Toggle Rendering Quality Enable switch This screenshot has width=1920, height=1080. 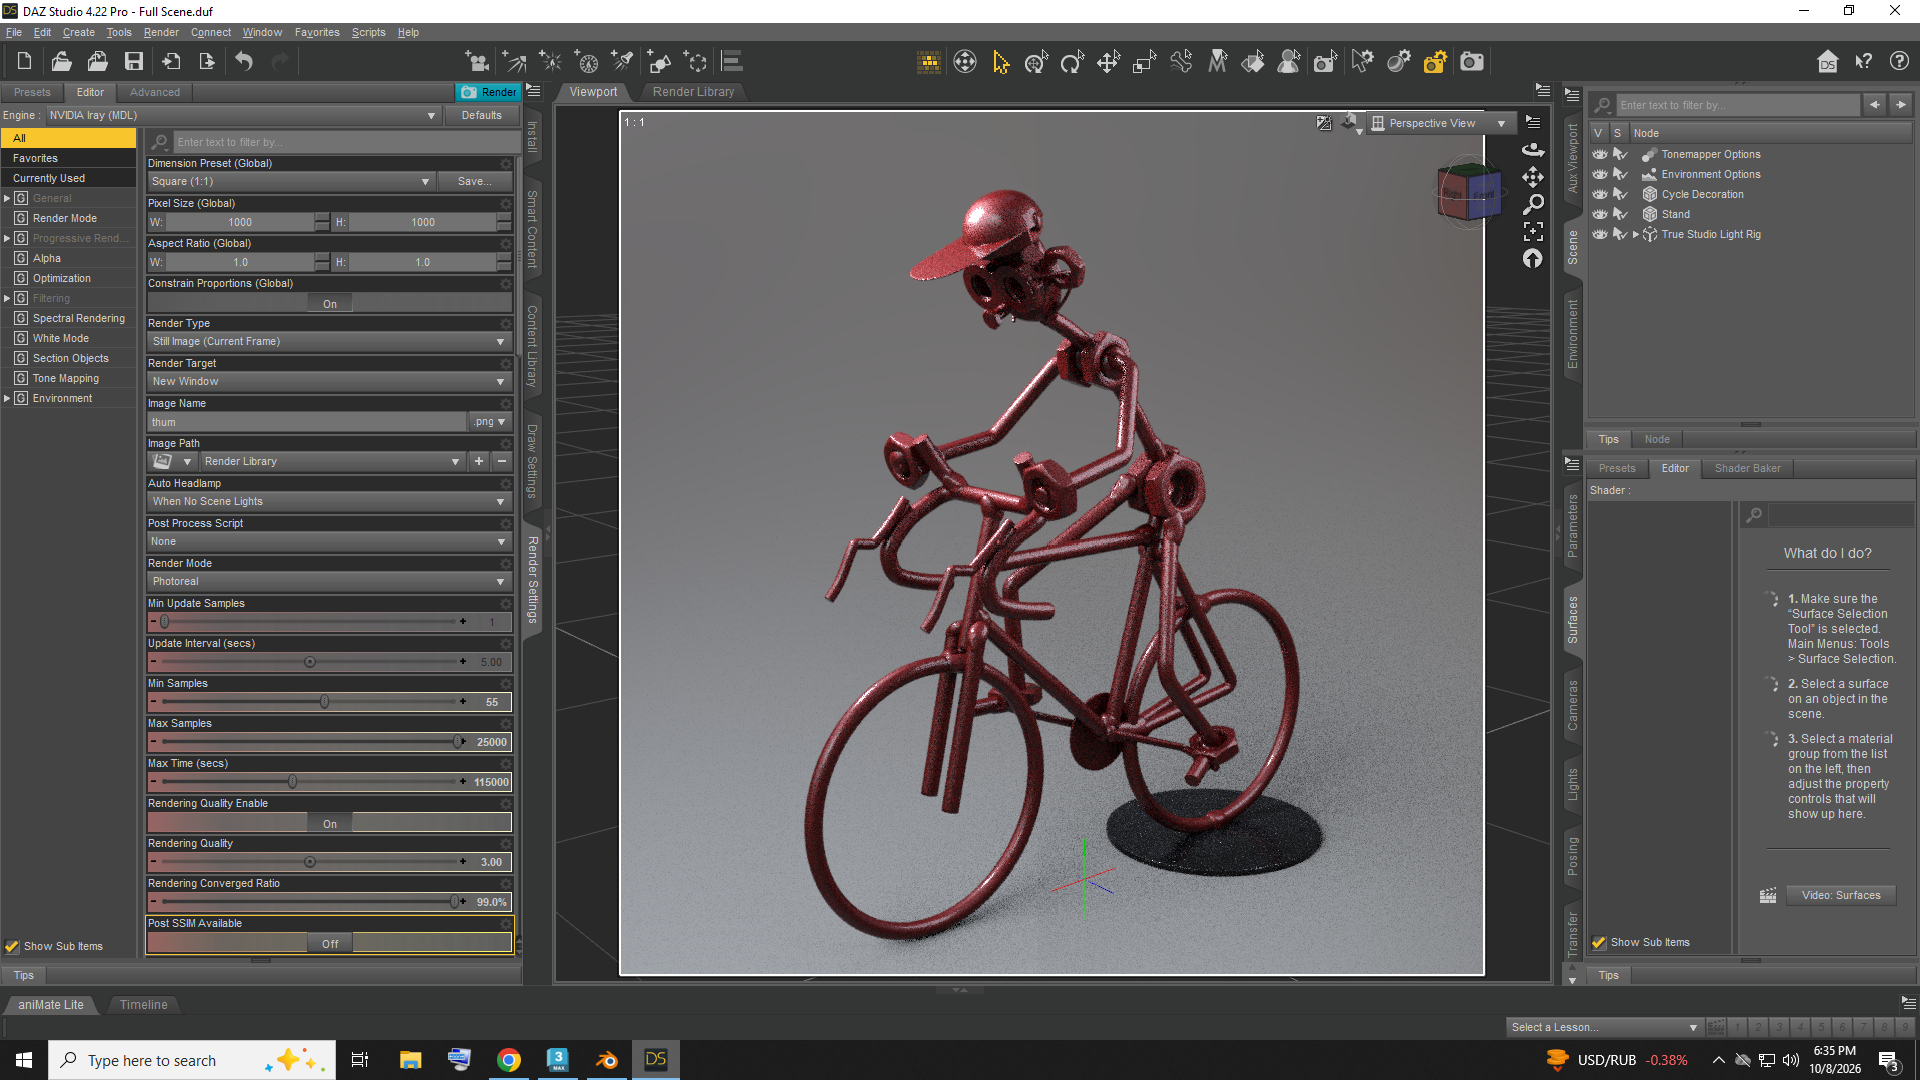coord(330,823)
